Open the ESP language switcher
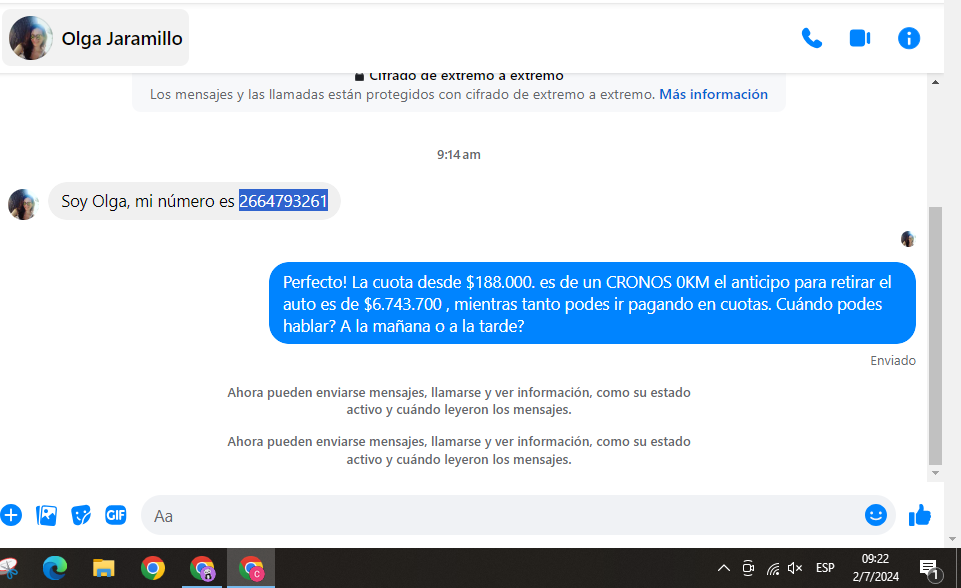Screen dimensions: 961x588 (x=825, y=568)
